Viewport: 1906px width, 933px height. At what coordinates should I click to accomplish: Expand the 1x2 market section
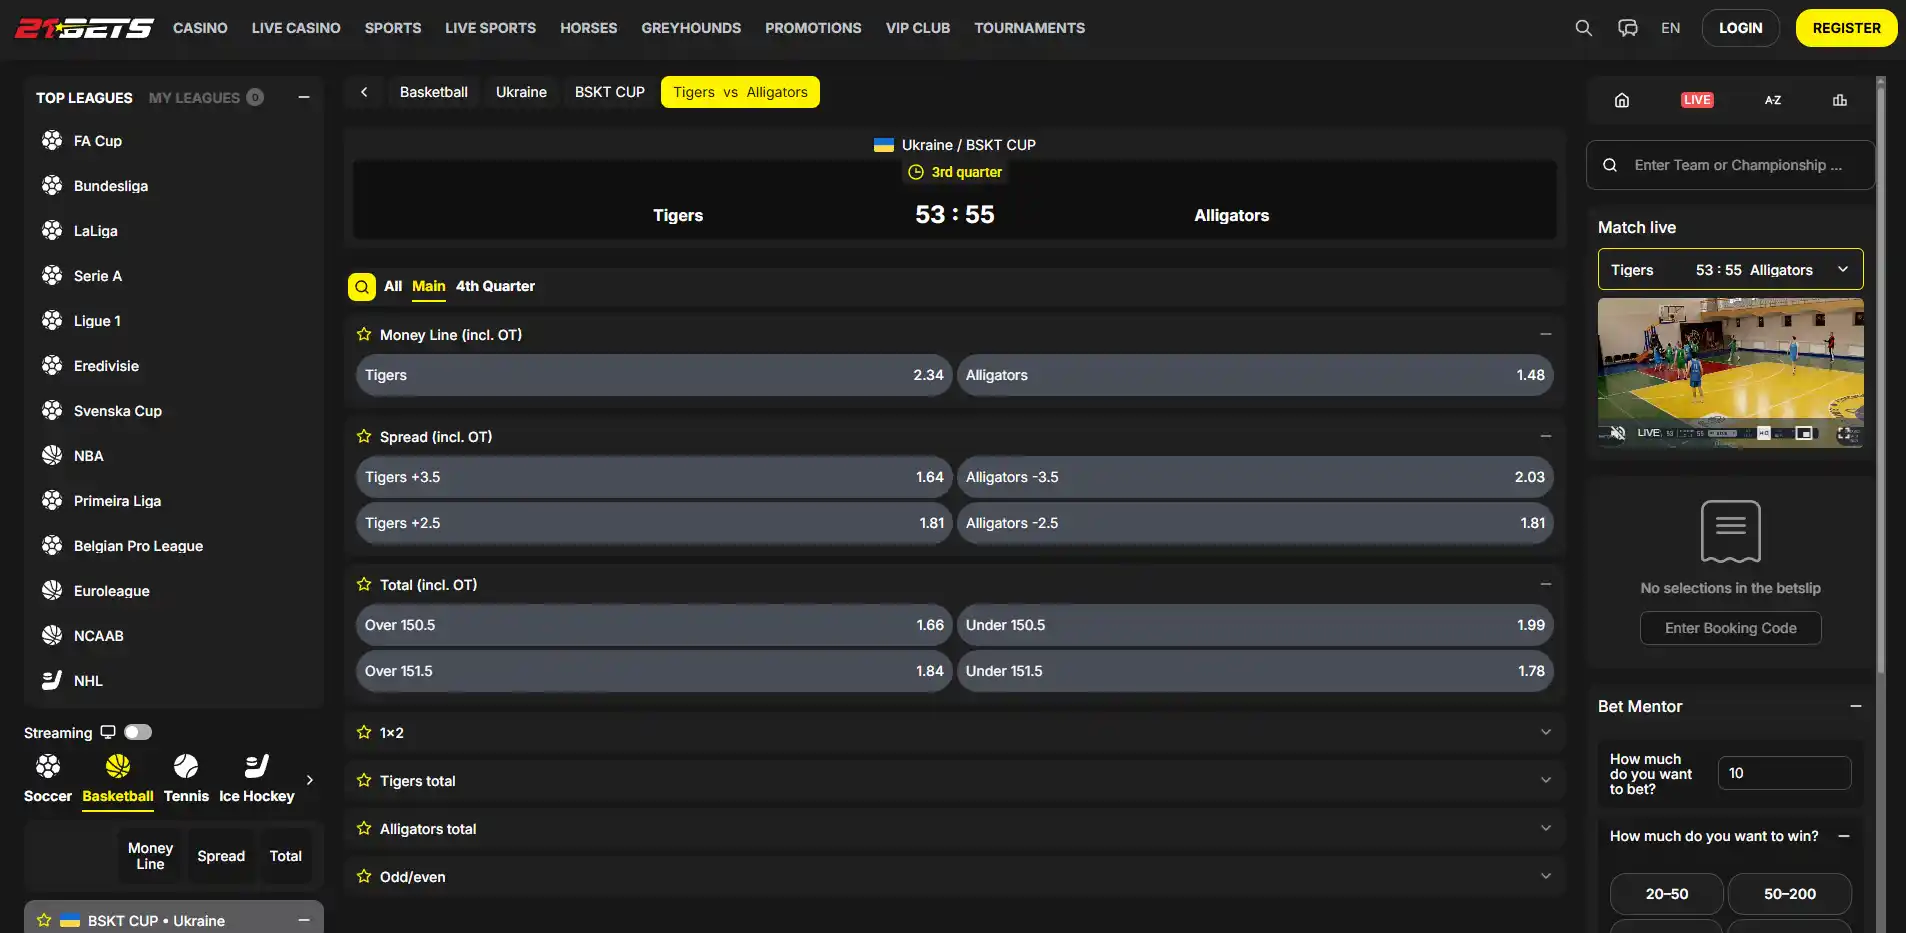click(x=954, y=733)
